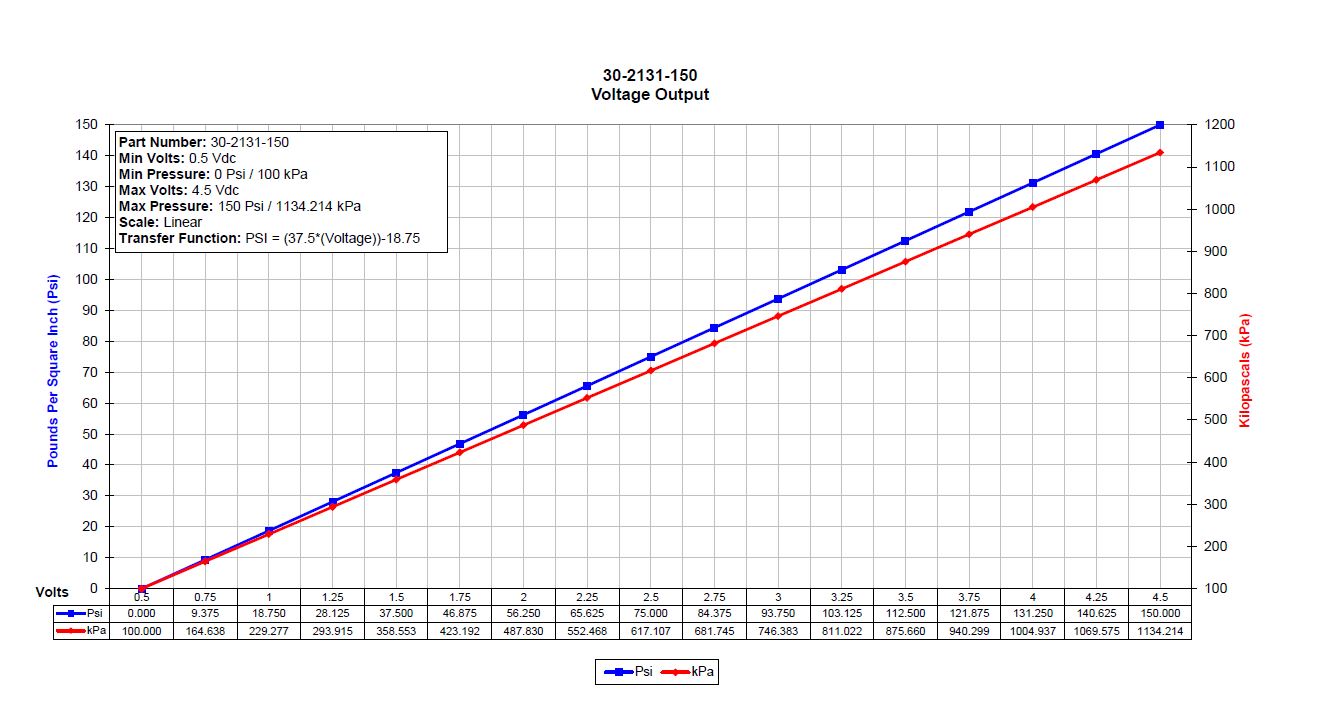This screenshot has height=713, width=1319.
Task: Click kPa table cell 358.553
Action: [396, 631]
